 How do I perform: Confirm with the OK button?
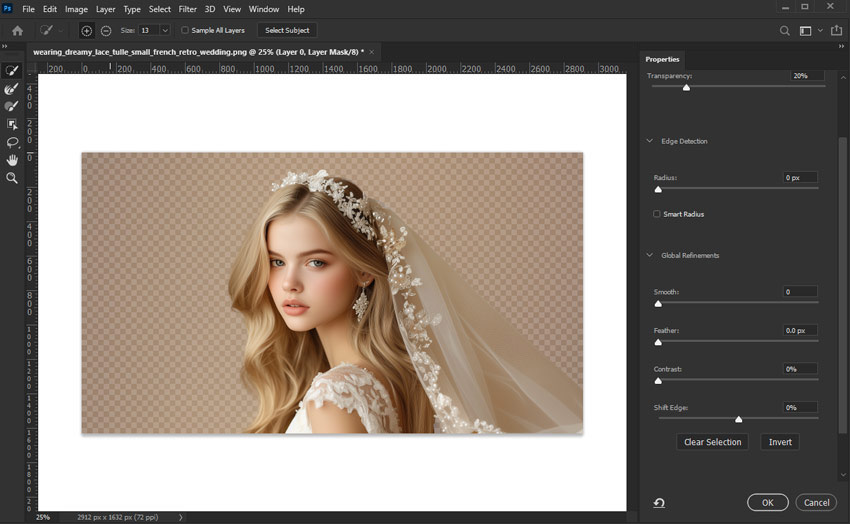point(768,503)
